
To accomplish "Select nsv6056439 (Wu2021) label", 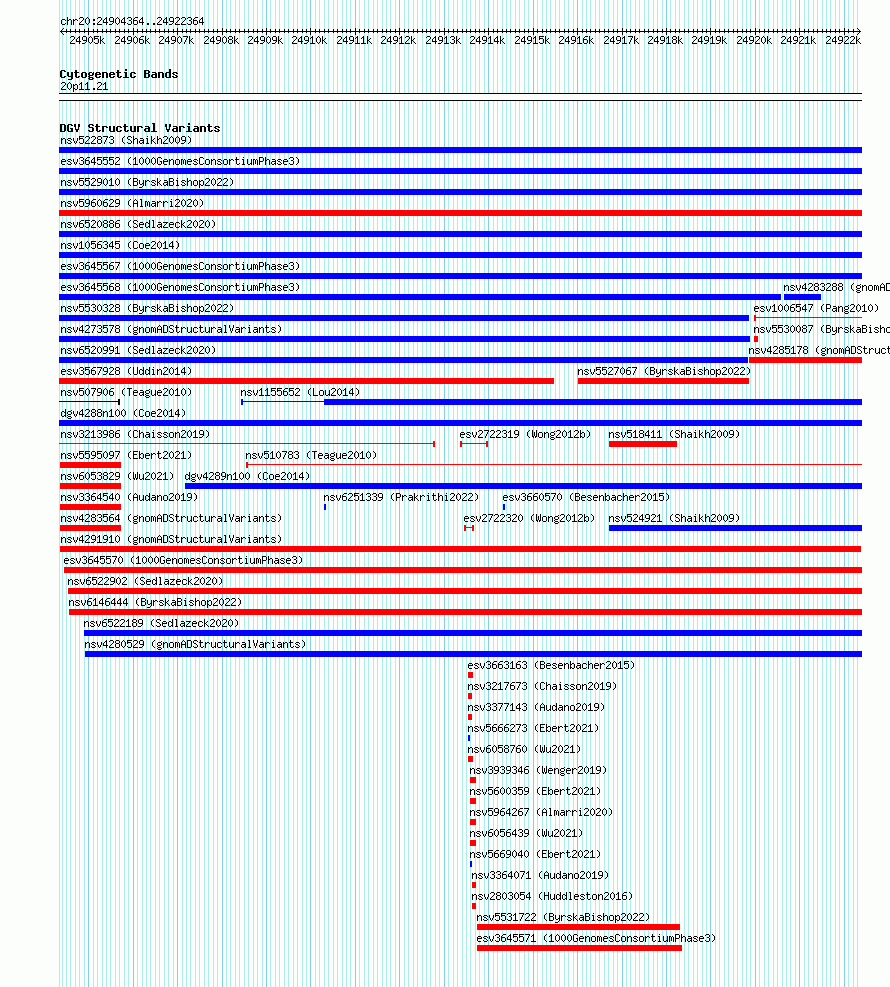I will point(526,833).
